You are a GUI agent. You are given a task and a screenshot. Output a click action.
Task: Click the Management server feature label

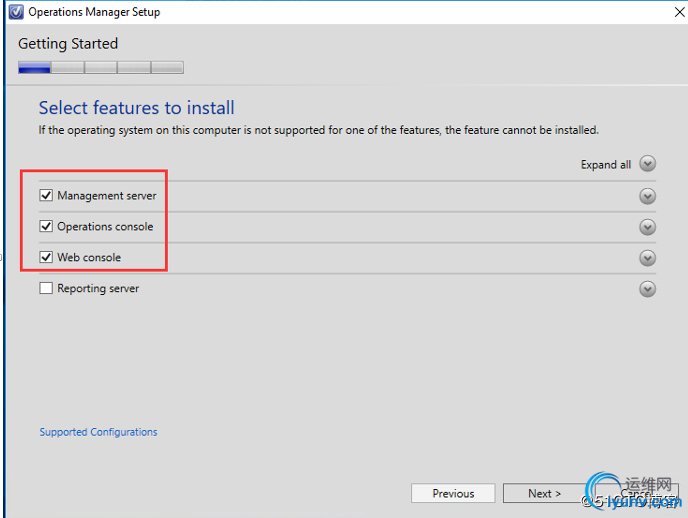pyautogui.click(x=106, y=196)
